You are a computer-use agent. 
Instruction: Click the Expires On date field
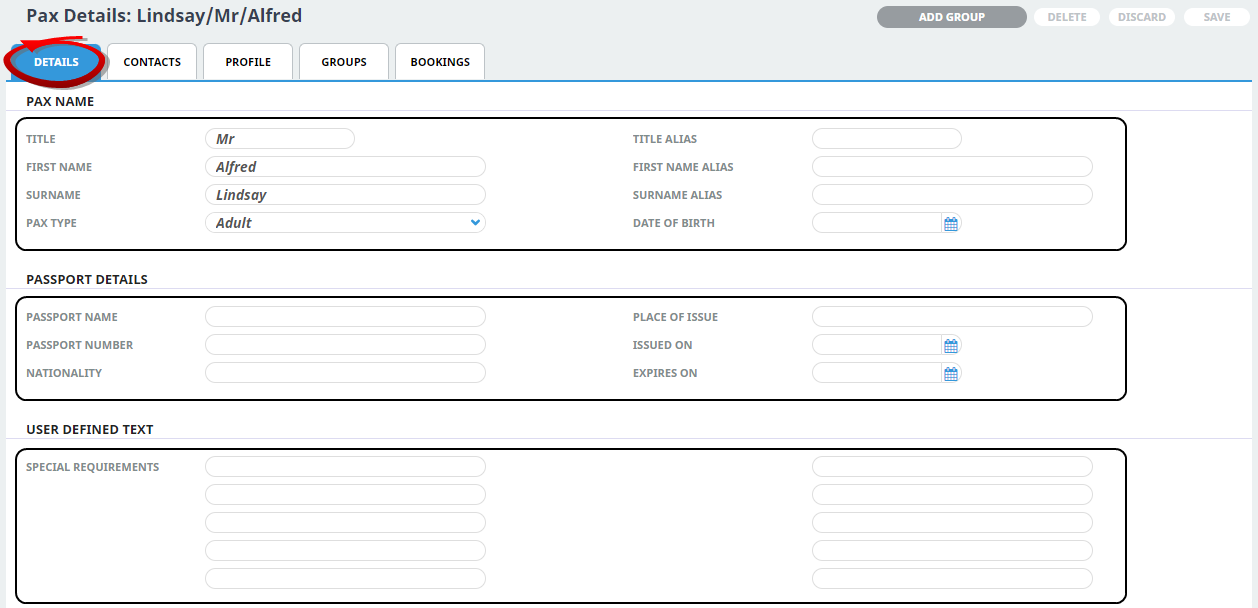tap(876, 373)
